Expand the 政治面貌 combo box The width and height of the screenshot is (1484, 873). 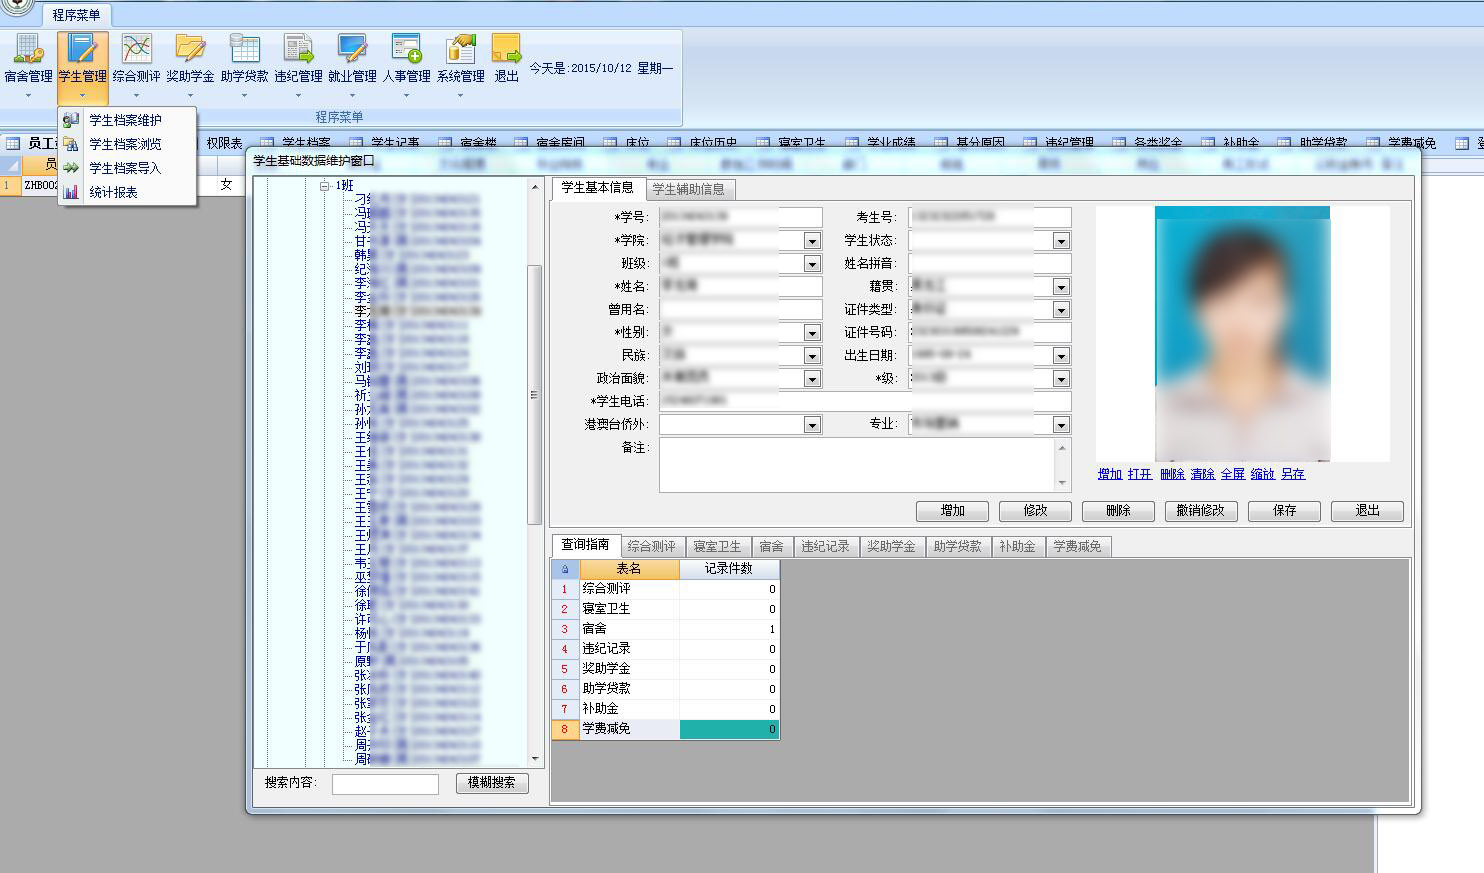coord(812,379)
